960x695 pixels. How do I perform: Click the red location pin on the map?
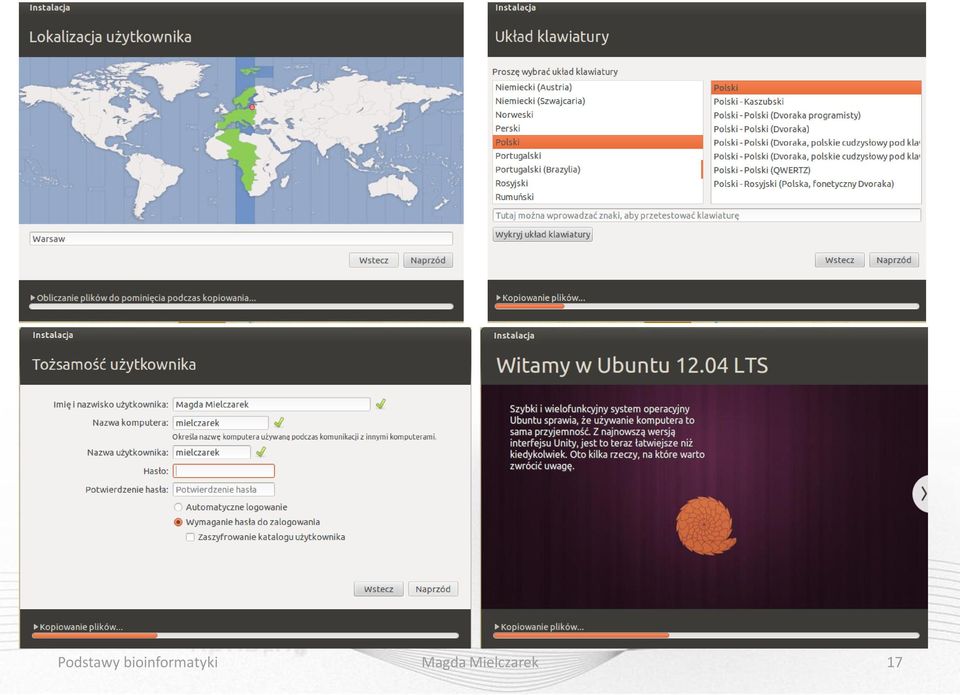pyautogui.click(x=252, y=107)
